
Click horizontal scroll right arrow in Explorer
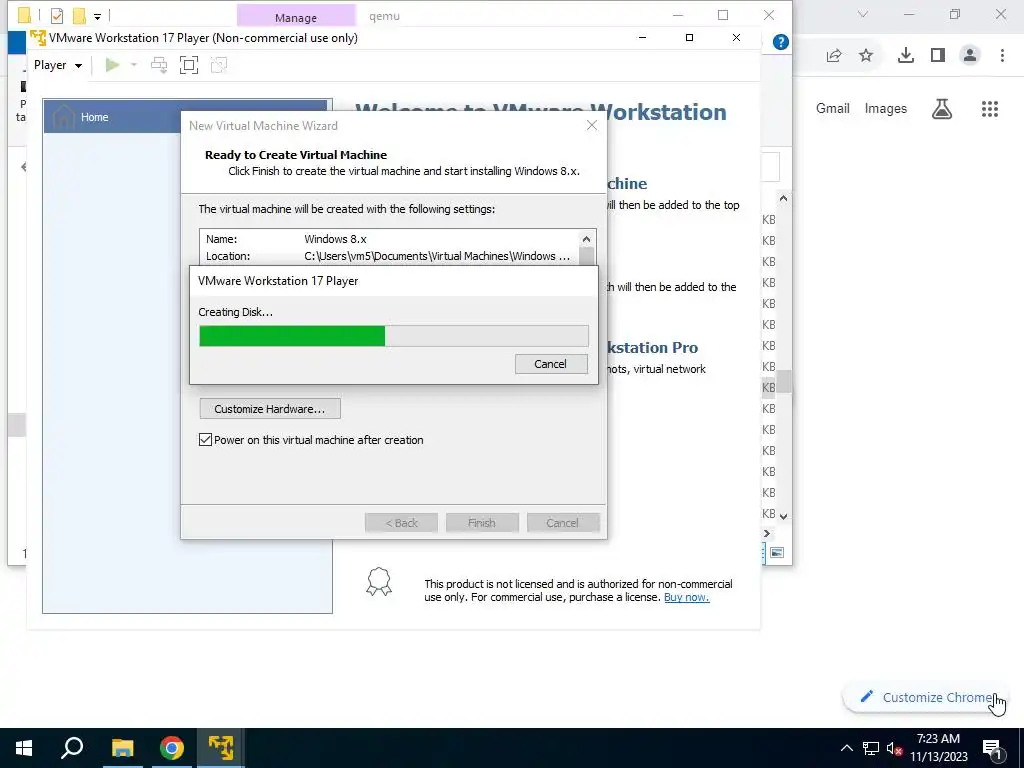click(x=767, y=534)
